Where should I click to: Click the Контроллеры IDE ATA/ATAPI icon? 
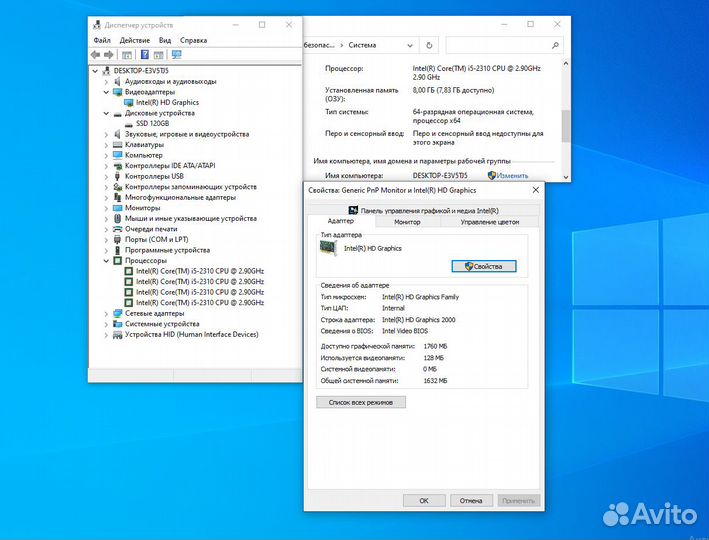[118, 166]
